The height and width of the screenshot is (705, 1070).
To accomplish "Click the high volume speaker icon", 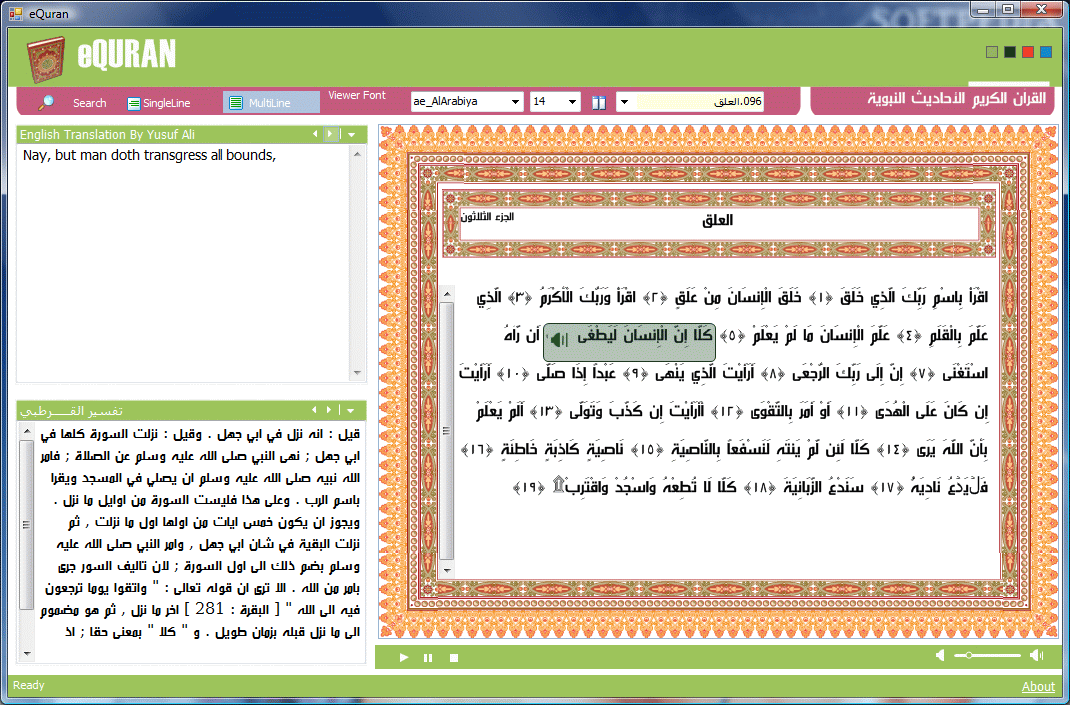I will [1037, 655].
